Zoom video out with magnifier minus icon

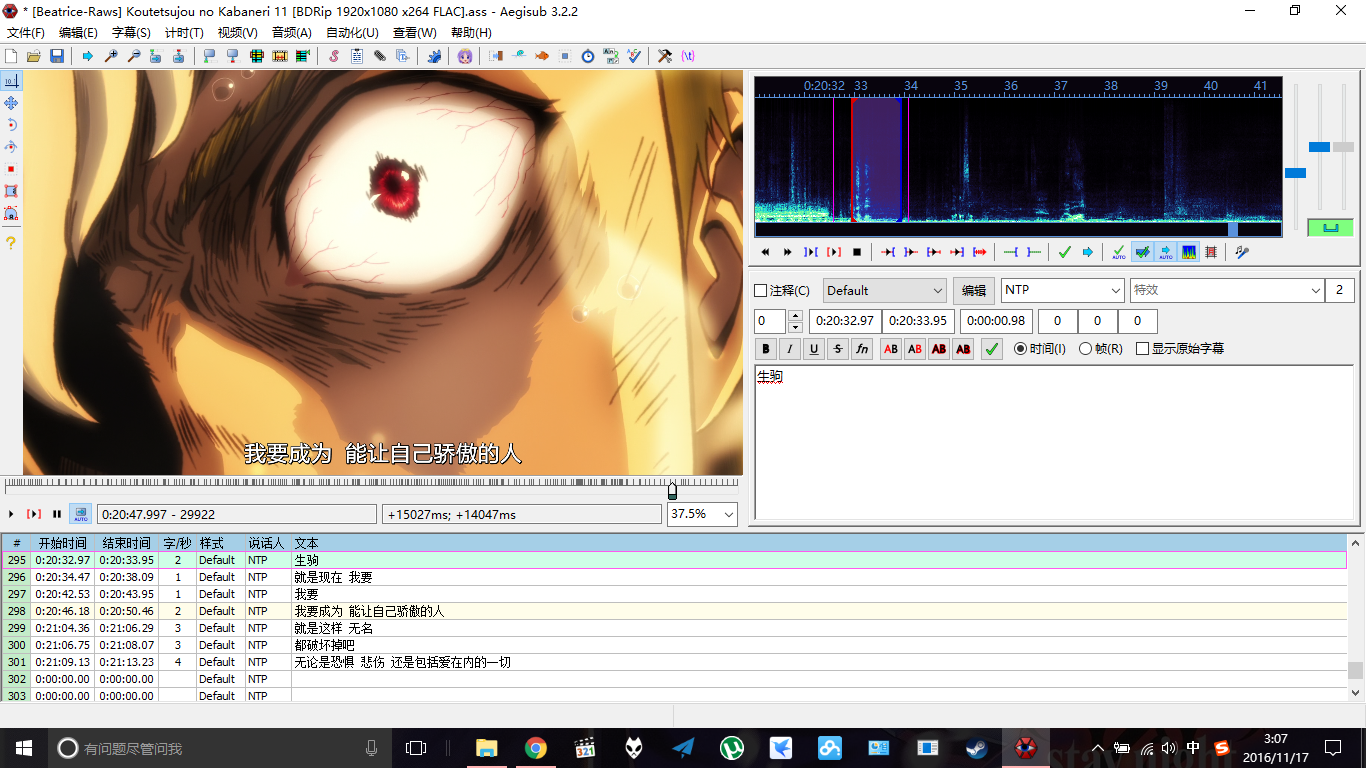pos(134,56)
